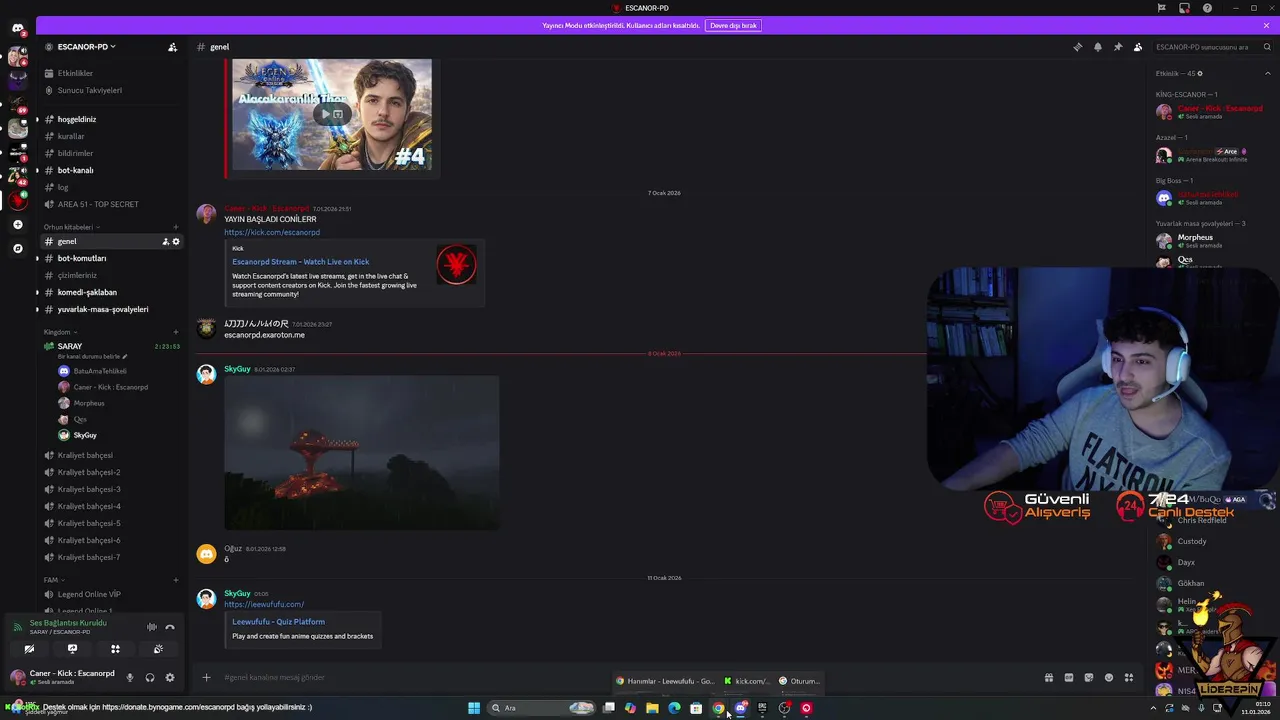Open Leewufufu - Quiz Platform embed title
The width and height of the screenshot is (1280, 720).
[x=278, y=622]
